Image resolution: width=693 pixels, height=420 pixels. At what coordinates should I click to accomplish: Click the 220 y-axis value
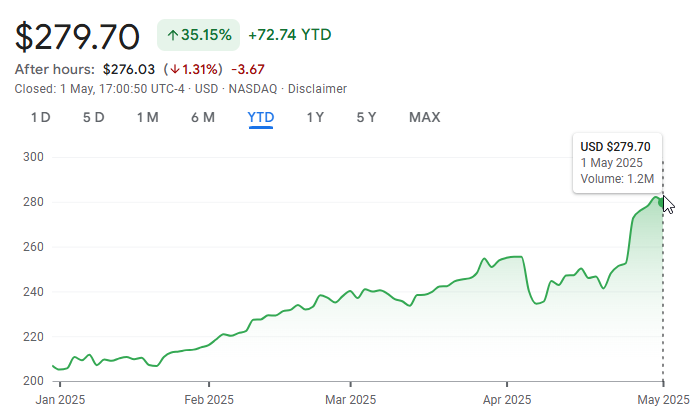[33, 336]
